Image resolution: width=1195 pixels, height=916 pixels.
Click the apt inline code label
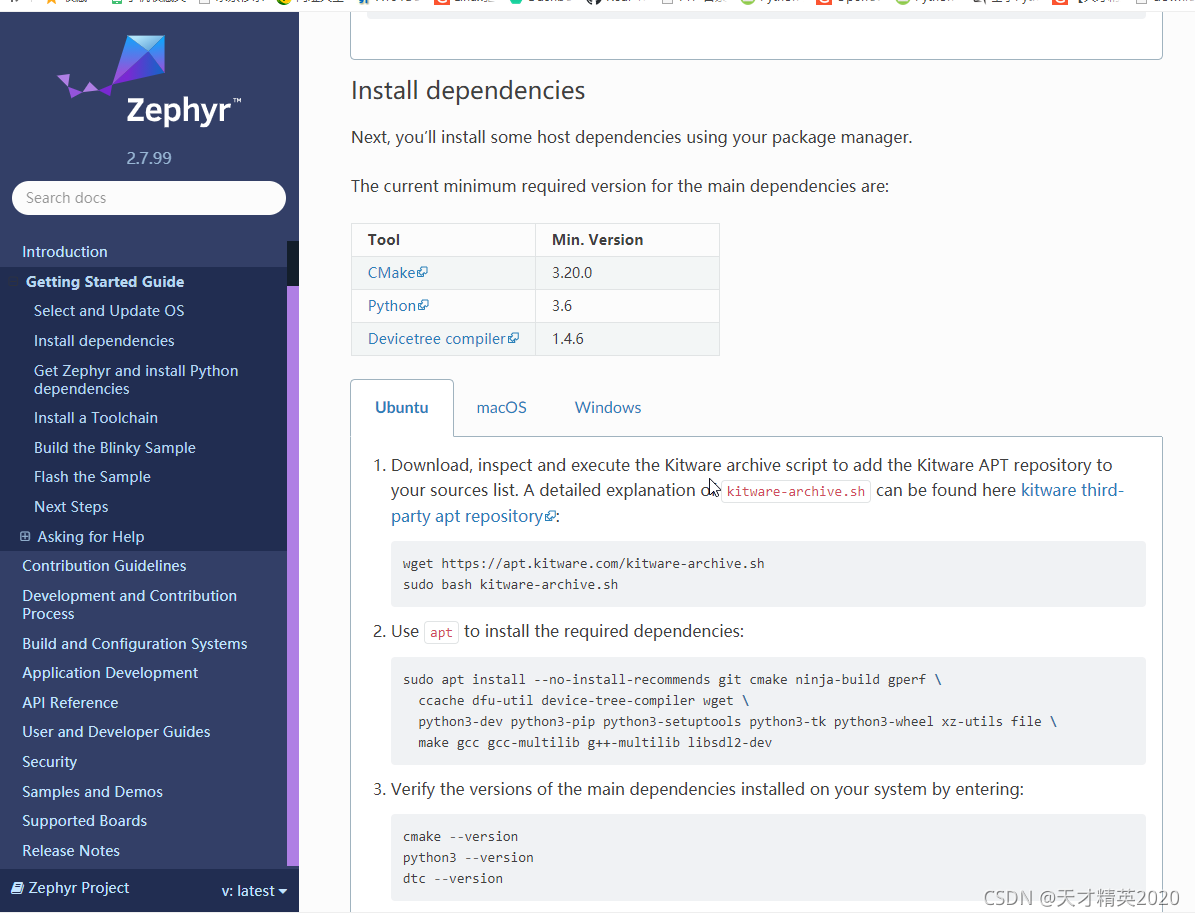click(441, 633)
